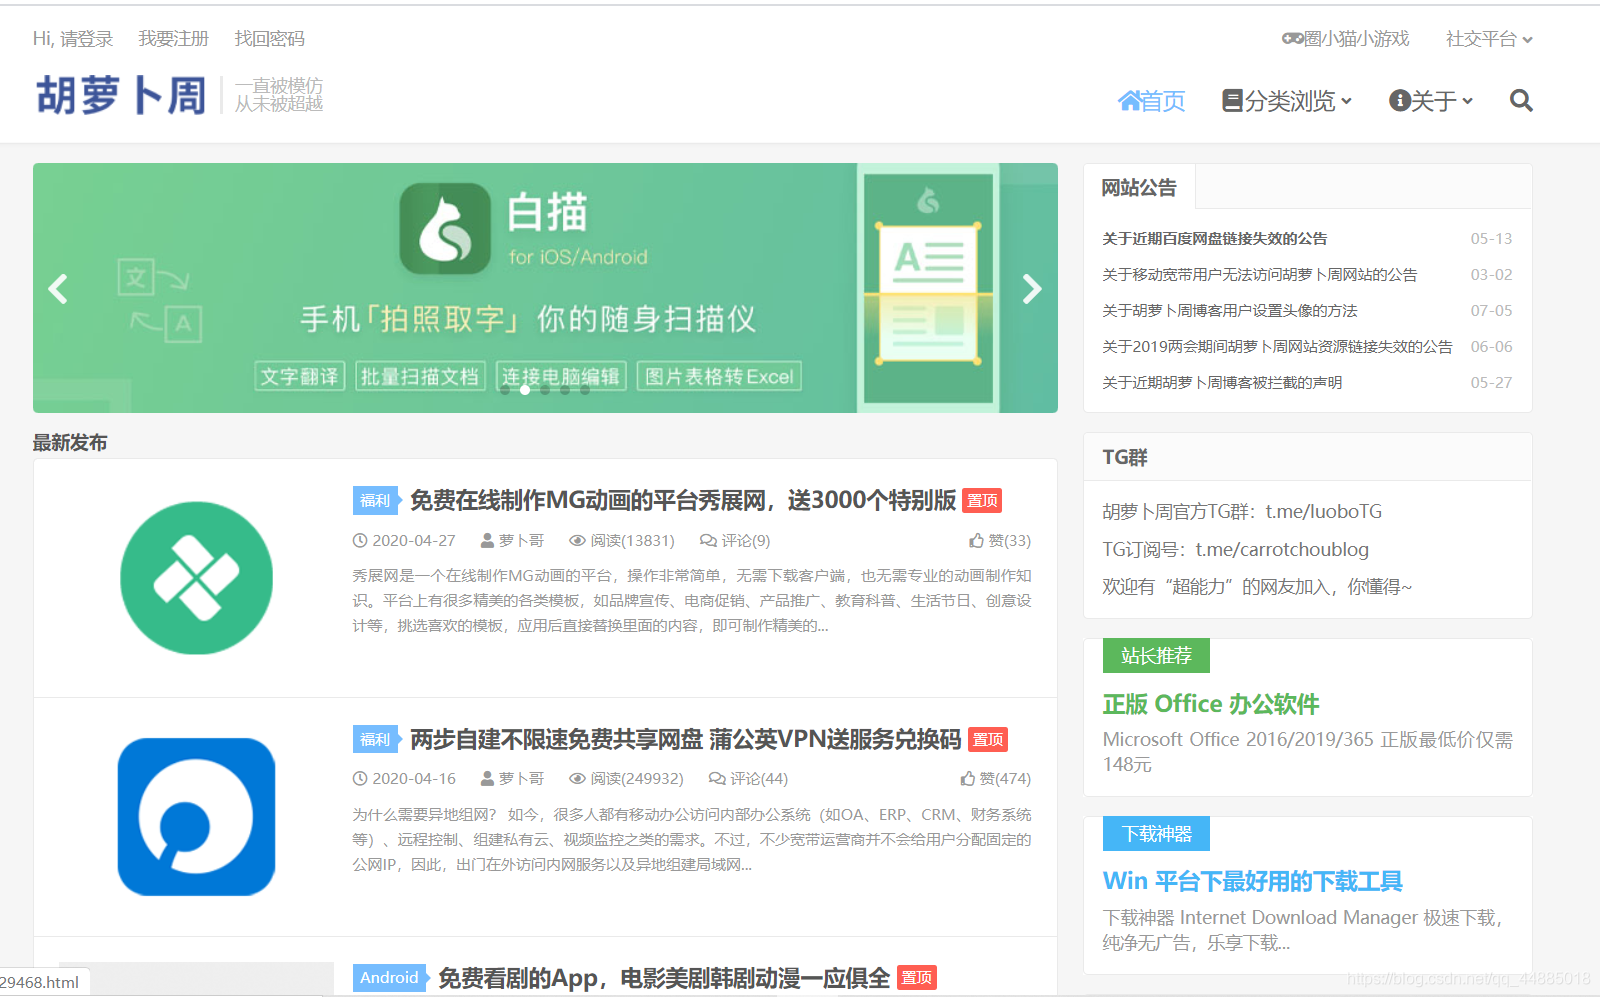Switch to the 网站公告 tab

pos(1140,187)
